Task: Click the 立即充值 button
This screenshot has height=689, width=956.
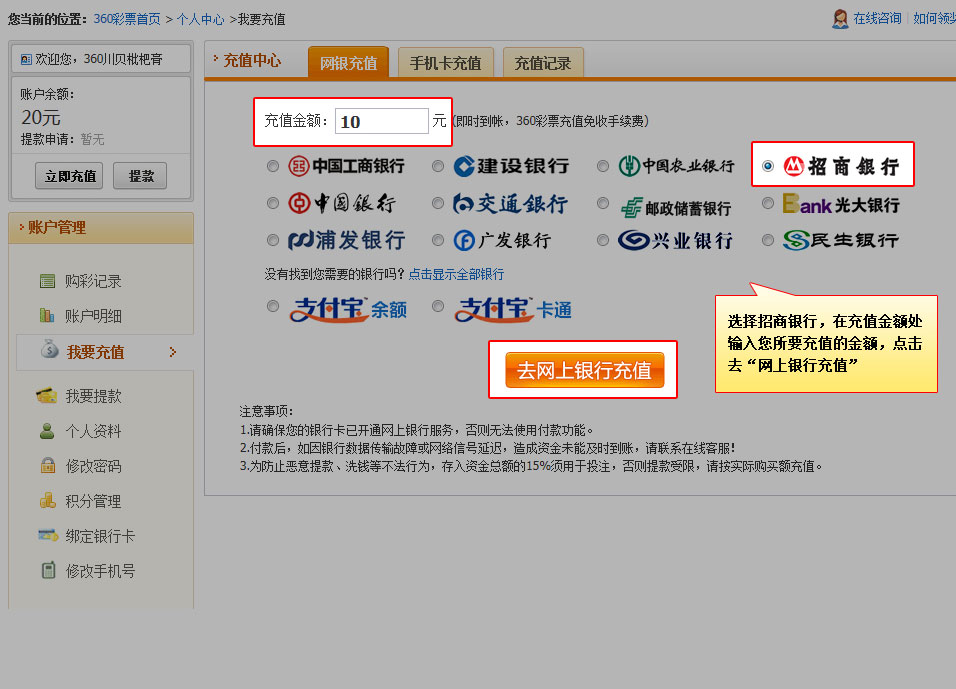Action: (x=69, y=176)
